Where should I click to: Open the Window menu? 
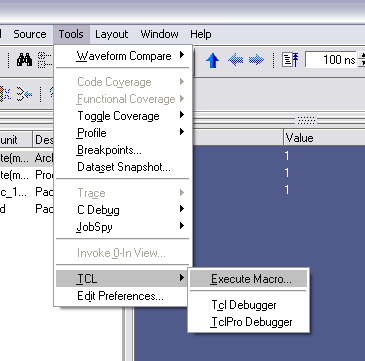click(159, 34)
